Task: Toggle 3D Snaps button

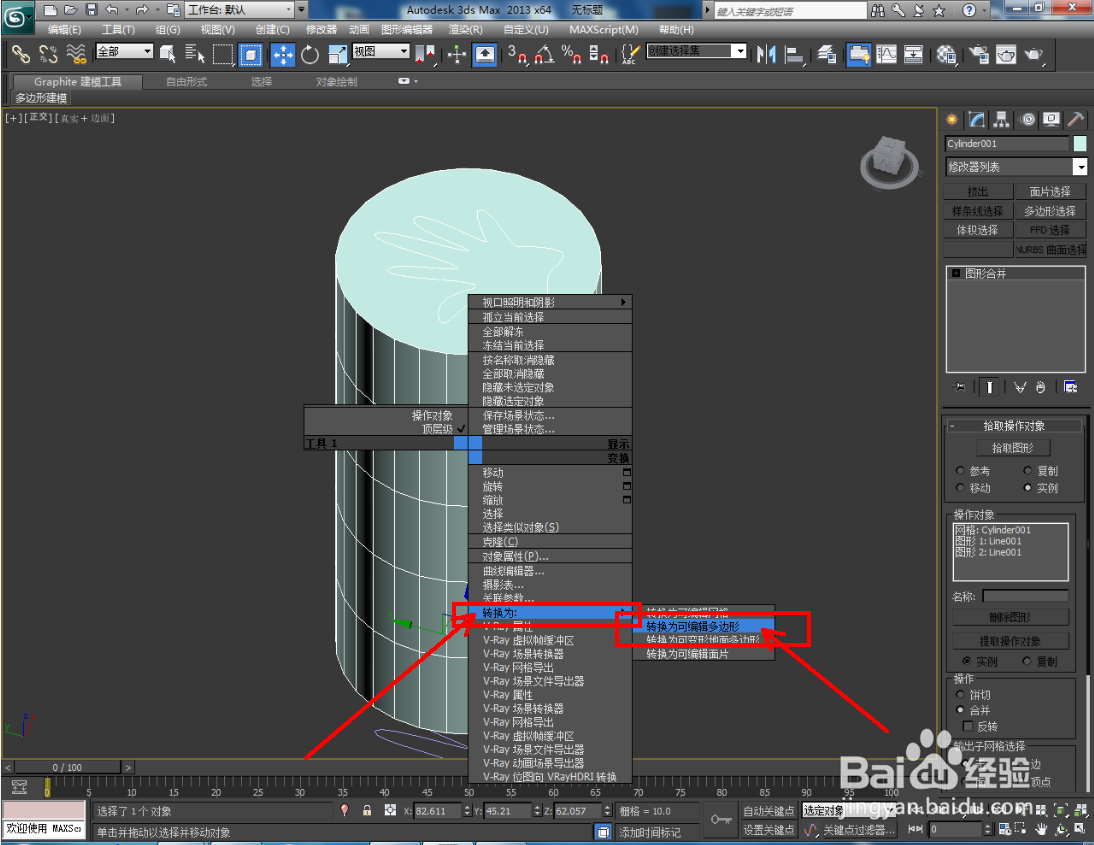Action: click(x=517, y=54)
